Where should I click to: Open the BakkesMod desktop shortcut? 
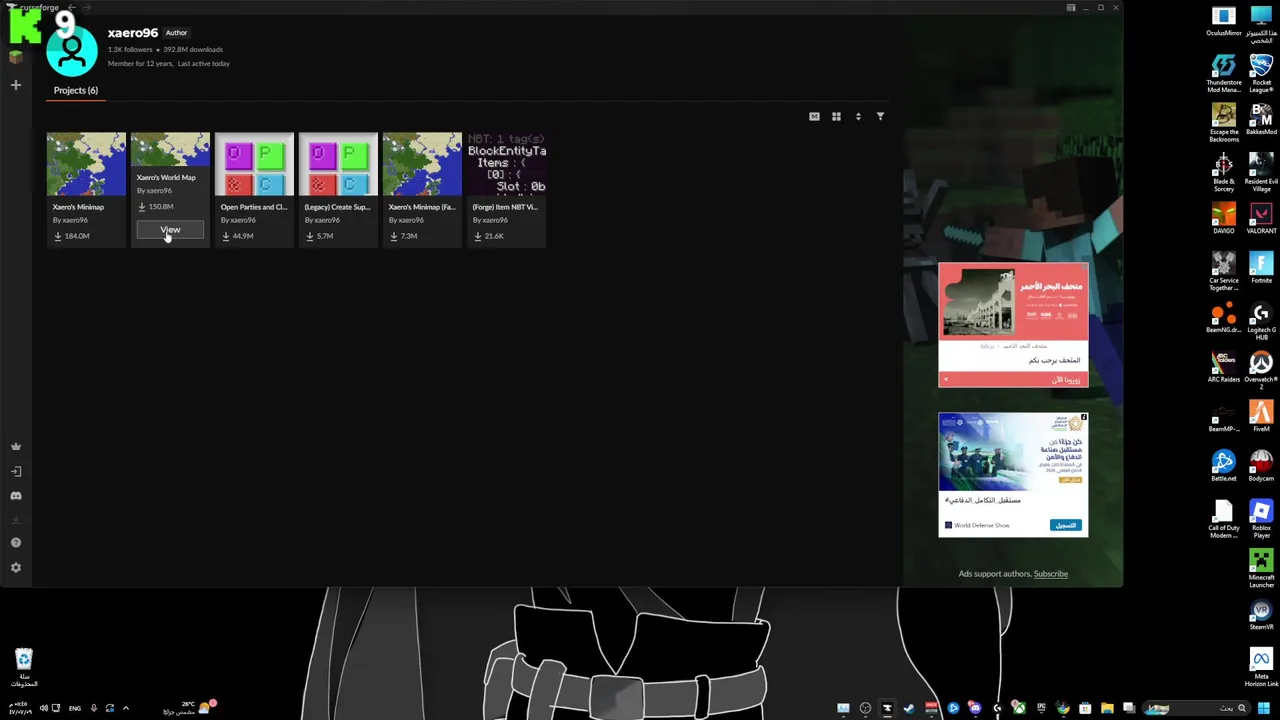point(1261,120)
